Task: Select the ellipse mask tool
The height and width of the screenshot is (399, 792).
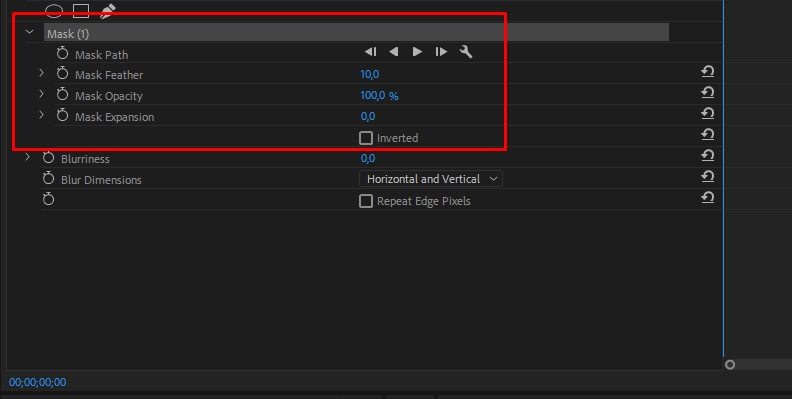Action: (54, 11)
